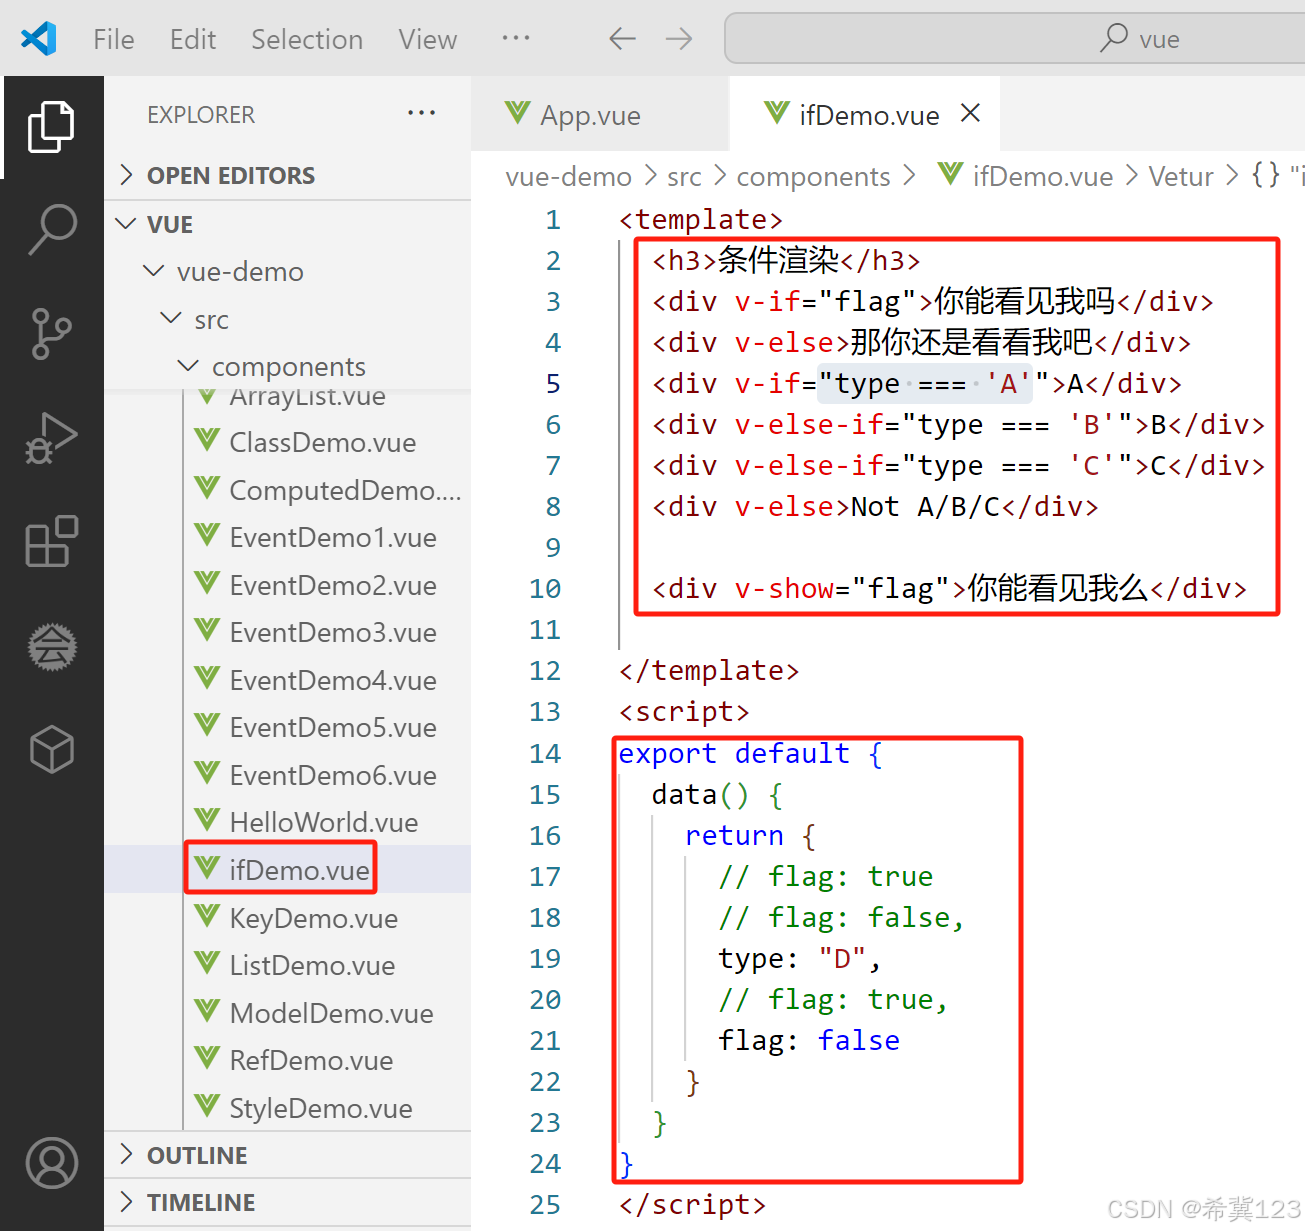Open Run and Debug view
Image resolution: width=1305 pixels, height=1231 pixels.
51,438
